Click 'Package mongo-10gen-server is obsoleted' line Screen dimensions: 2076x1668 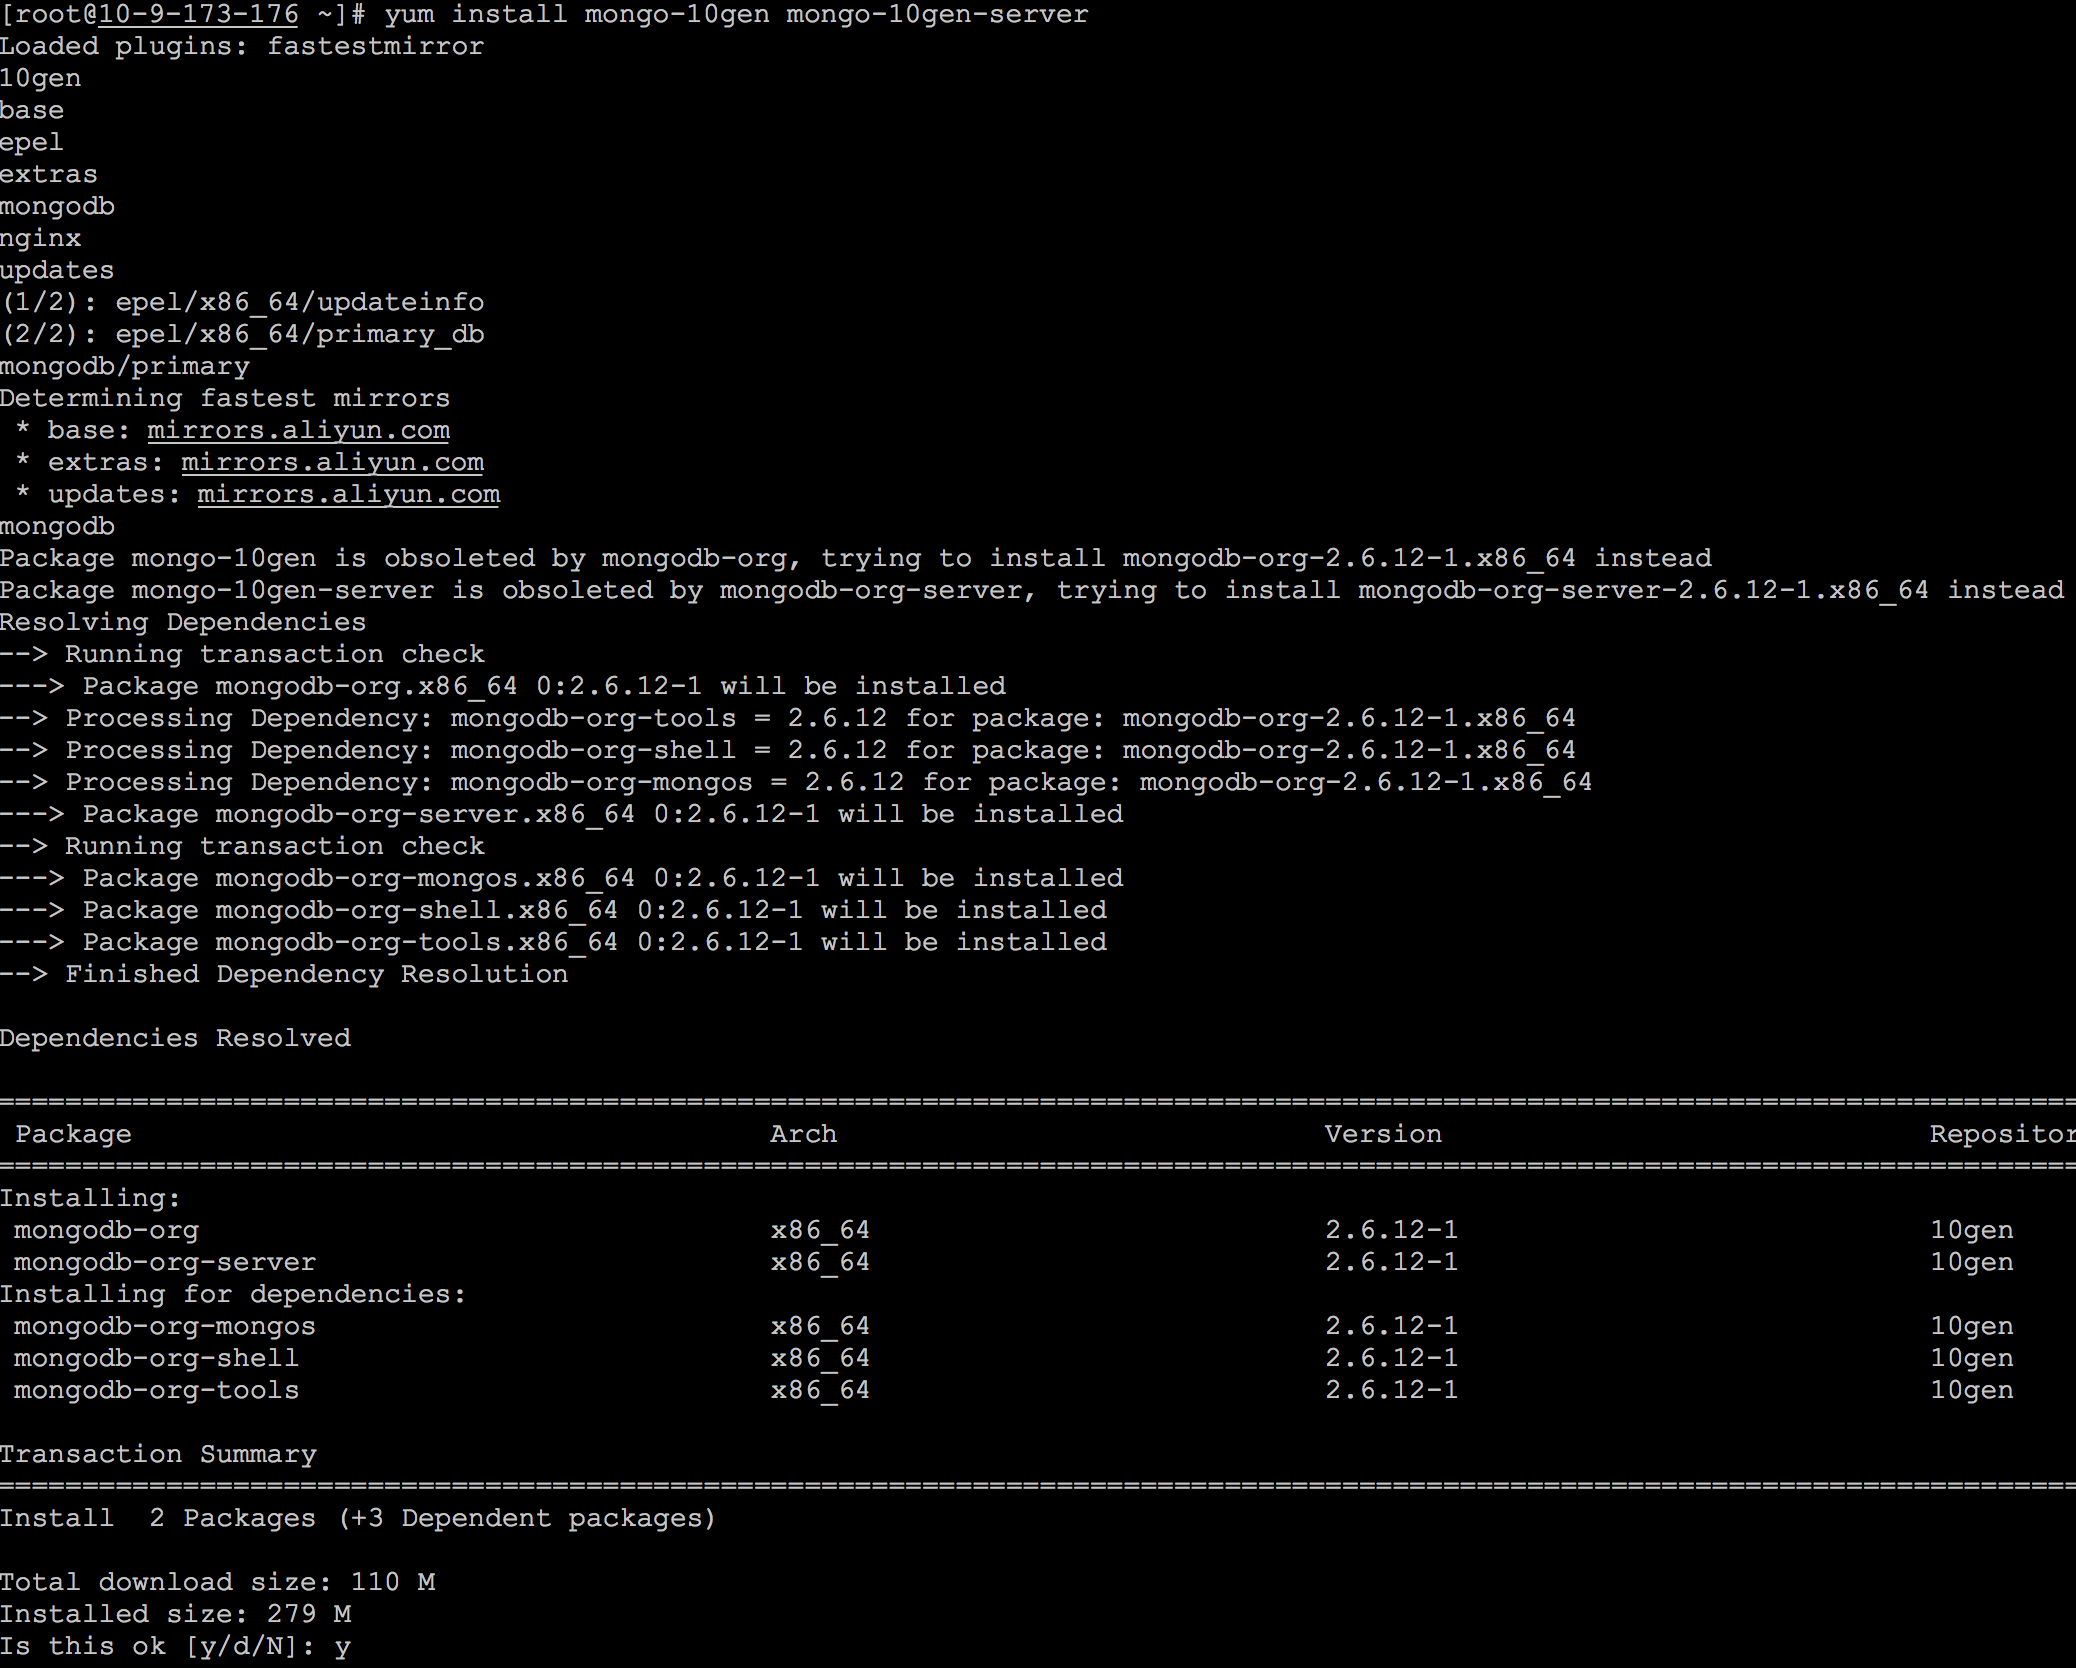1032,590
